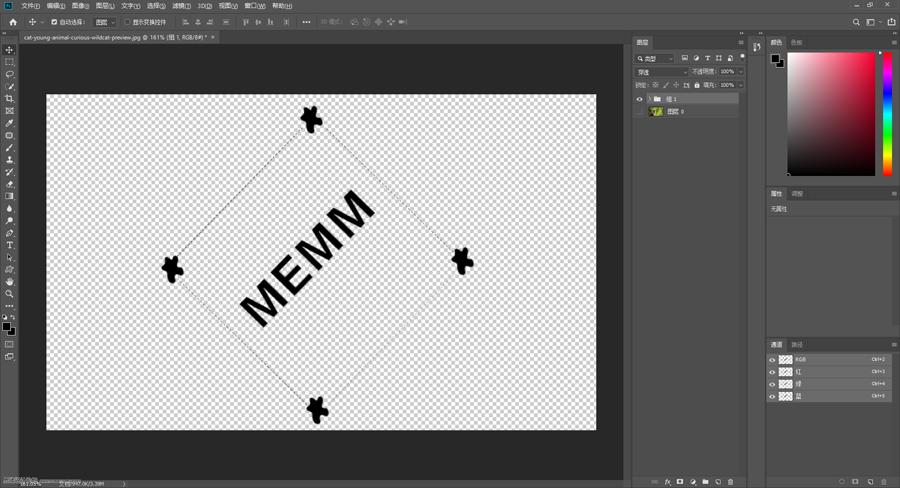Image resolution: width=900 pixels, height=488 pixels.
Task: Open the 滤镜 menu
Action: 180,5
